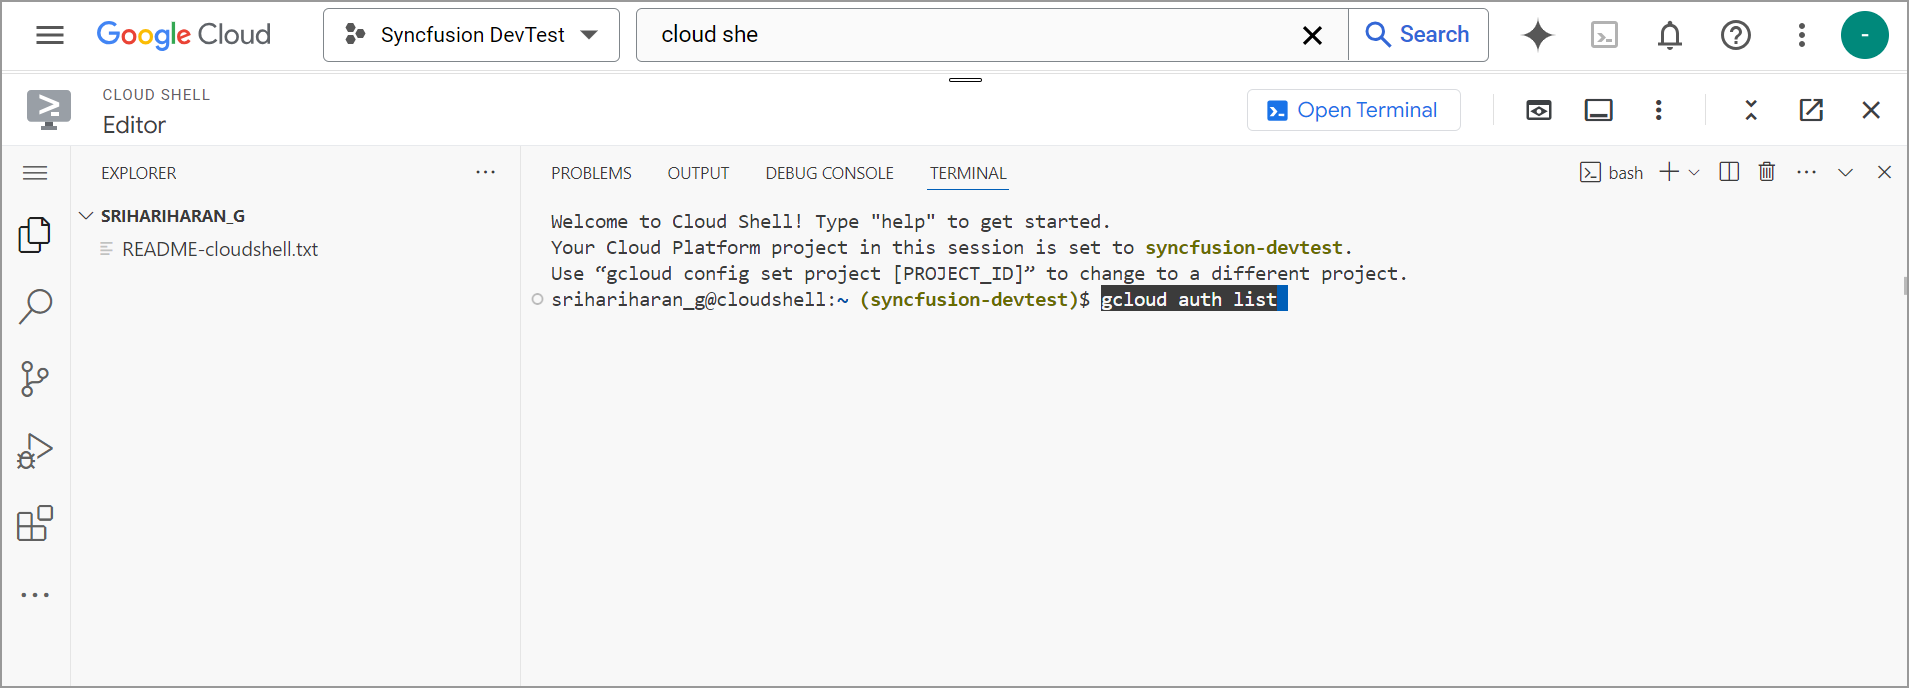Screen dimensions: 1909x688
Task: Open the notifications bell
Action: pyautogui.click(x=1670, y=35)
